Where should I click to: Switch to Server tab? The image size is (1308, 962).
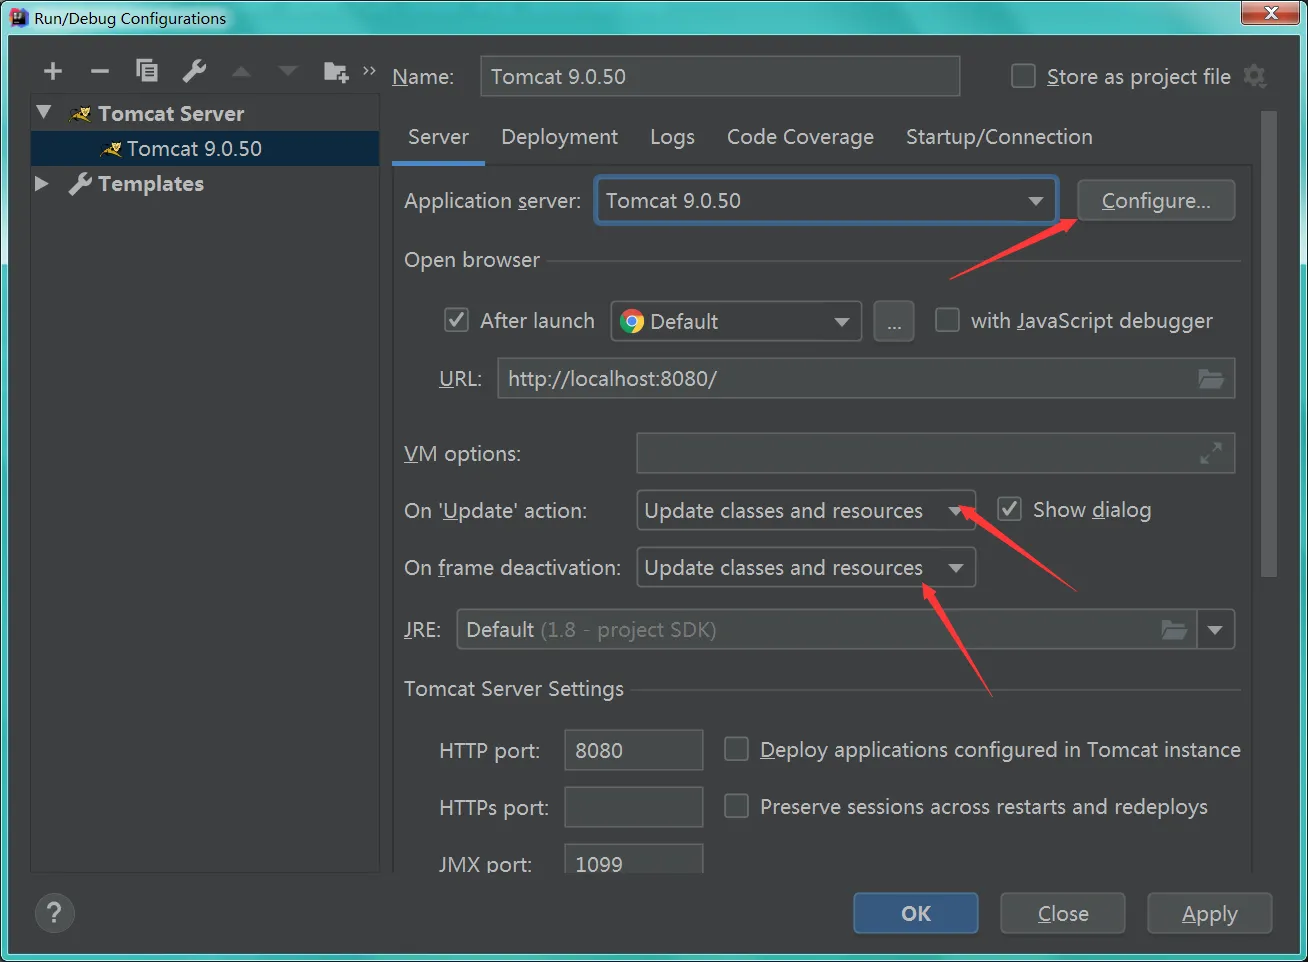[438, 137]
